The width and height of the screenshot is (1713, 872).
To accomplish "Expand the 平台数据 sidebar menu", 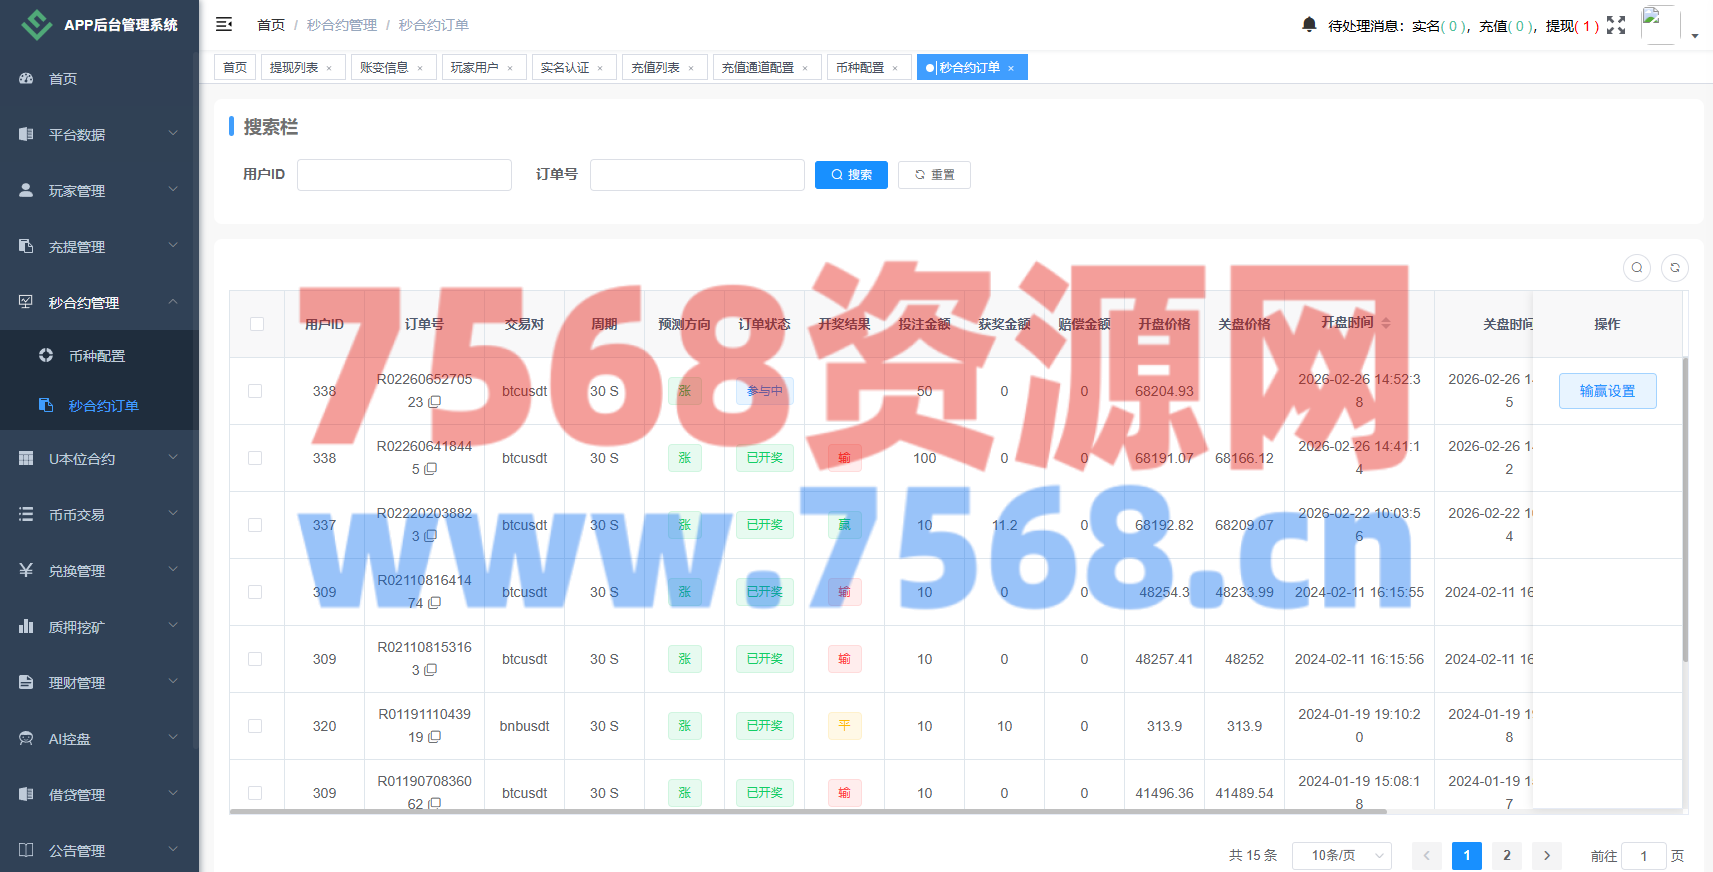I will 99,134.
